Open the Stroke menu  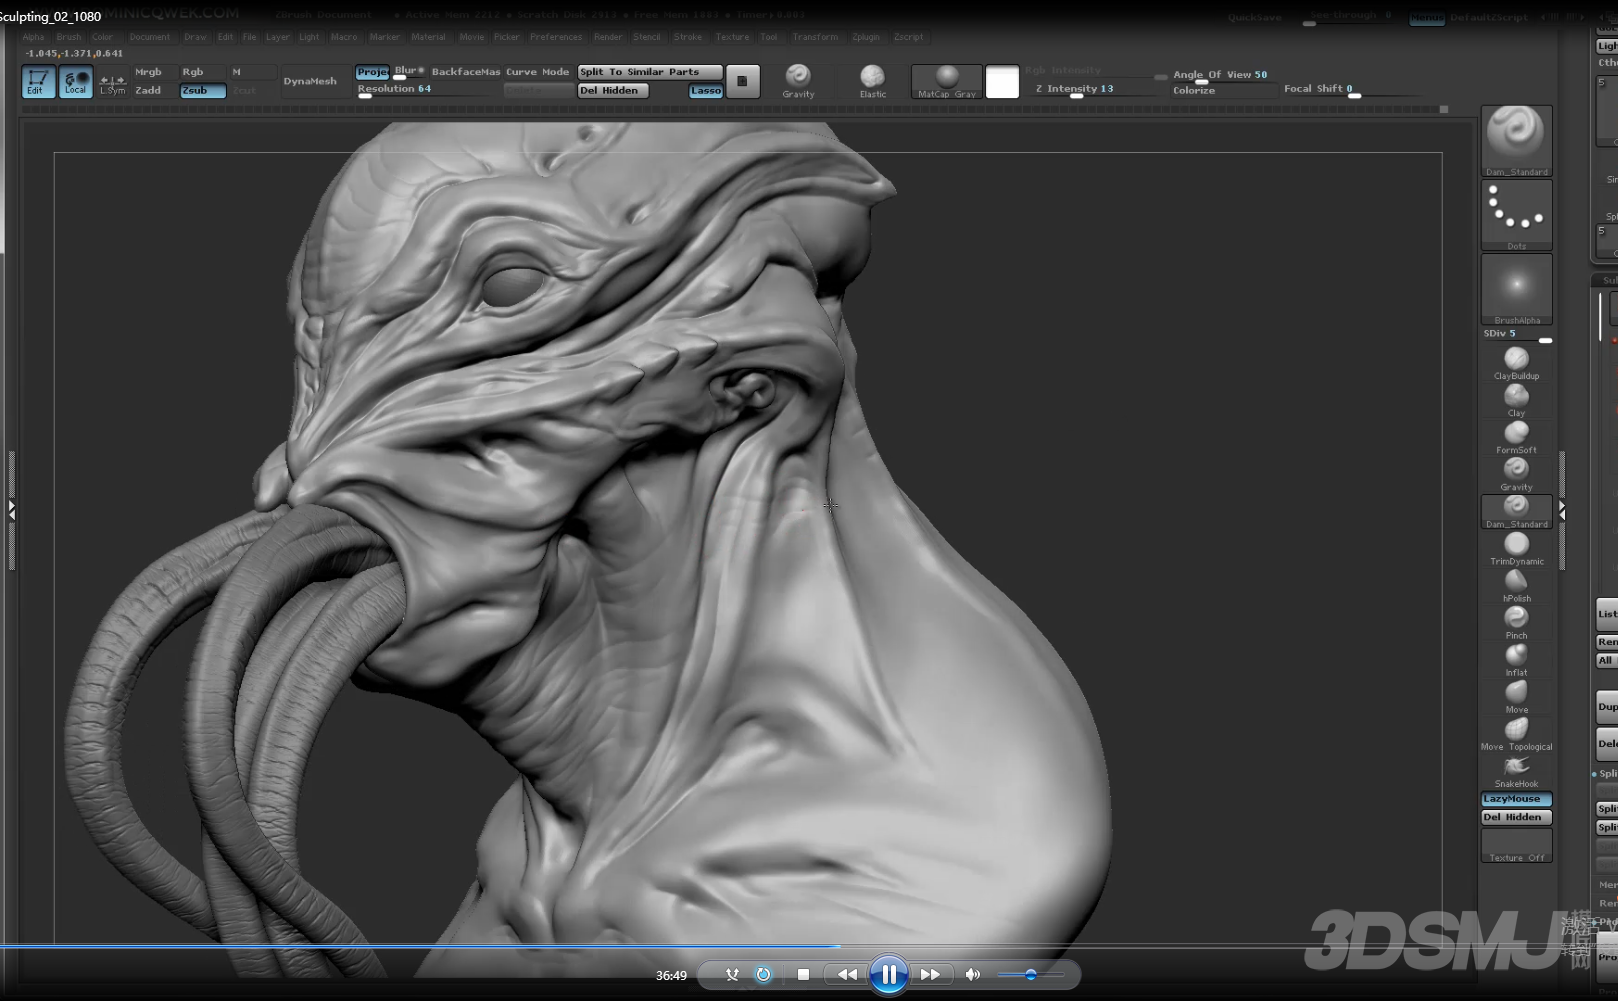pos(688,37)
